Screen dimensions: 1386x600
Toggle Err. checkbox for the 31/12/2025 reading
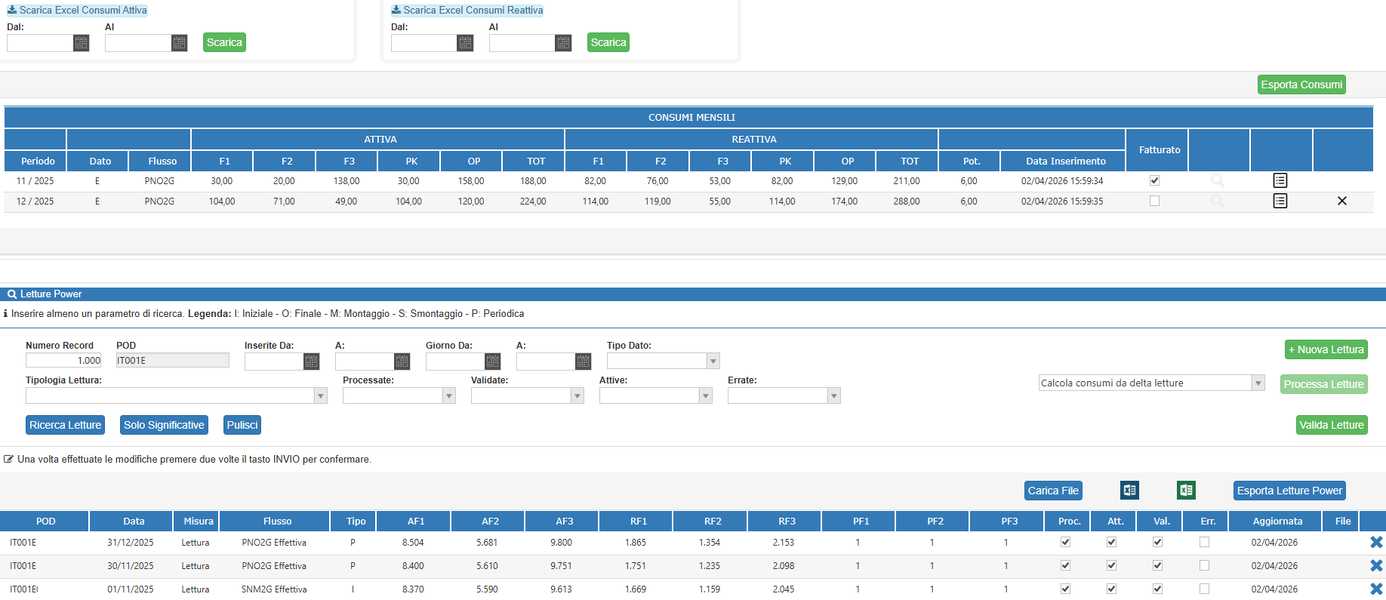coord(1204,542)
